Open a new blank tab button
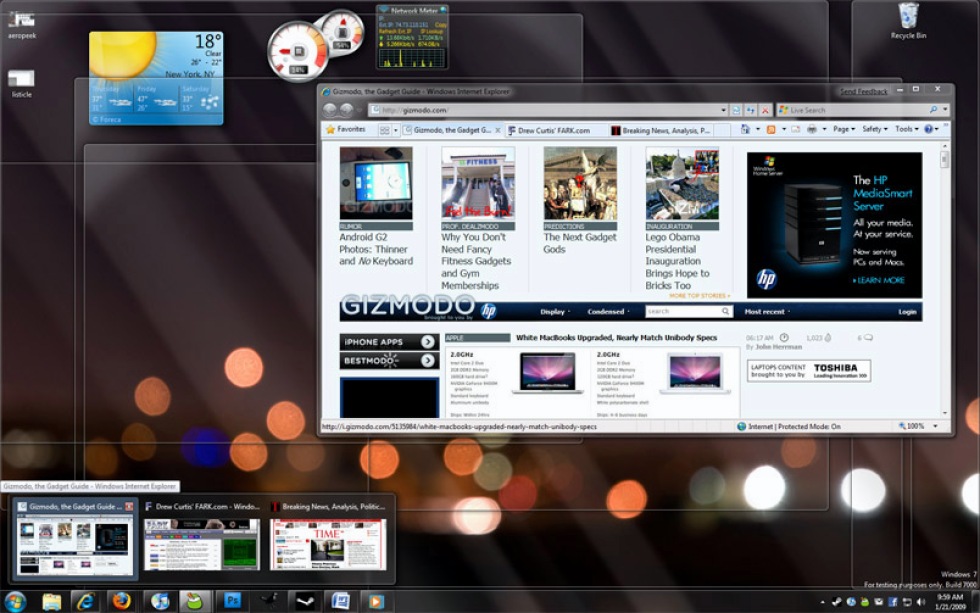The image size is (980, 613). tap(722, 131)
